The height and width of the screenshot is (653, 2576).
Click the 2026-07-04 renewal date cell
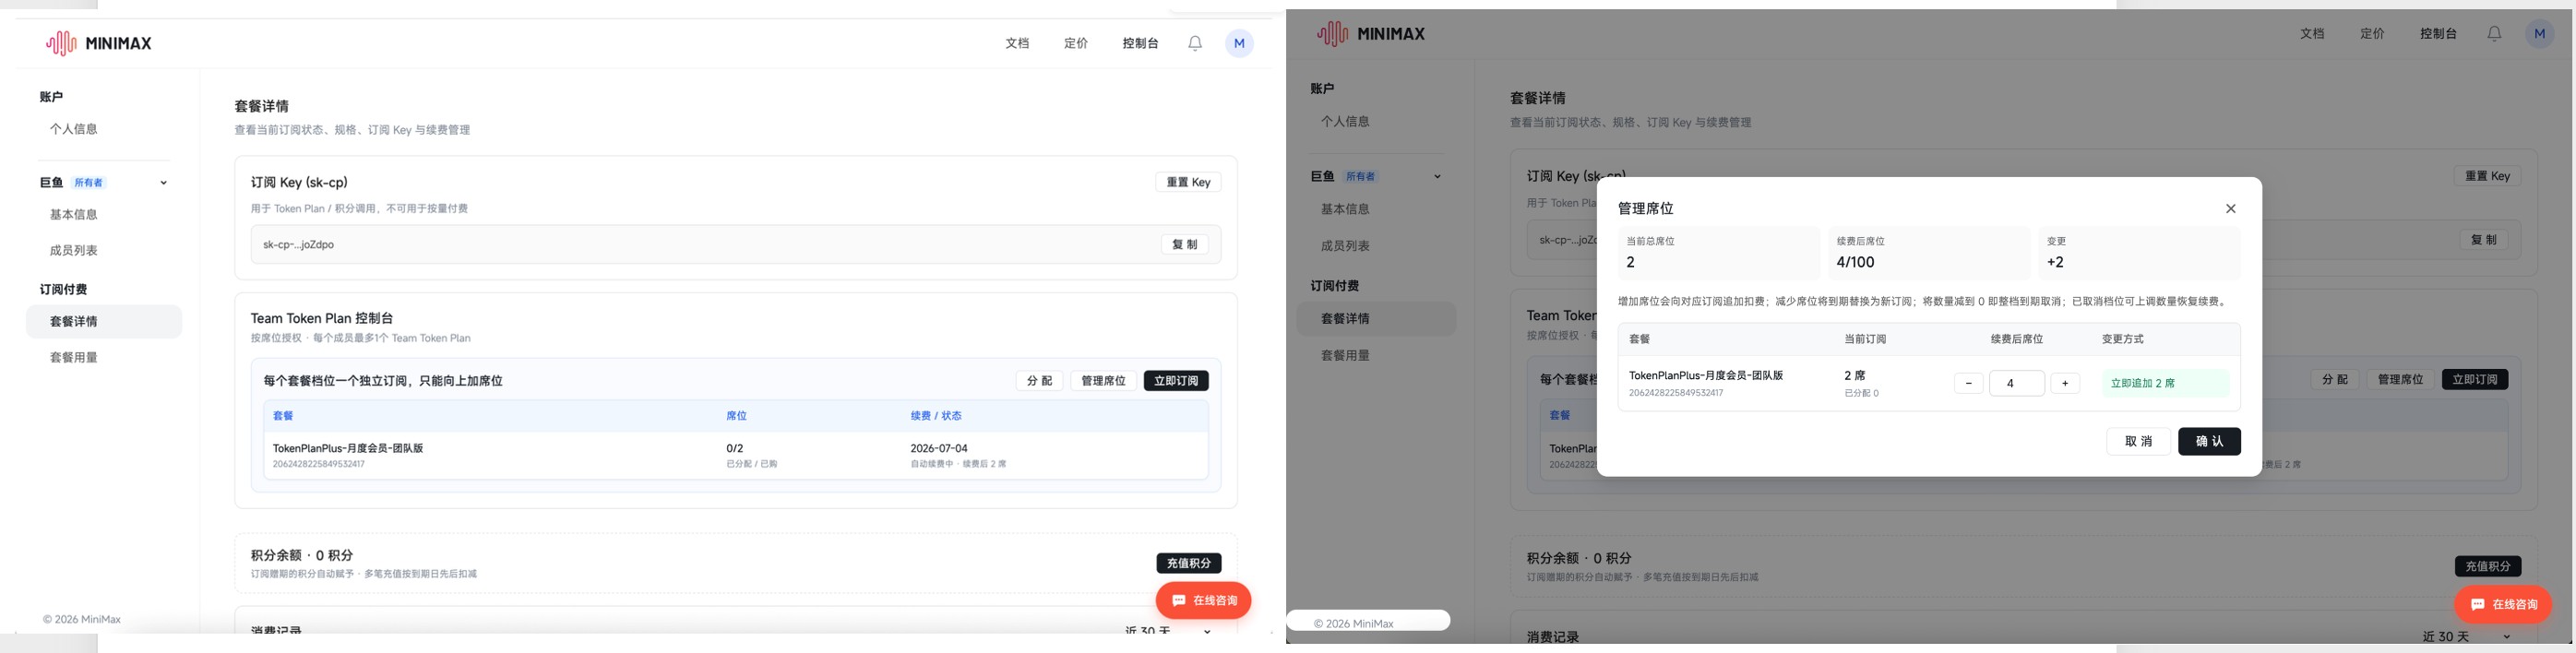tap(939, 448)
